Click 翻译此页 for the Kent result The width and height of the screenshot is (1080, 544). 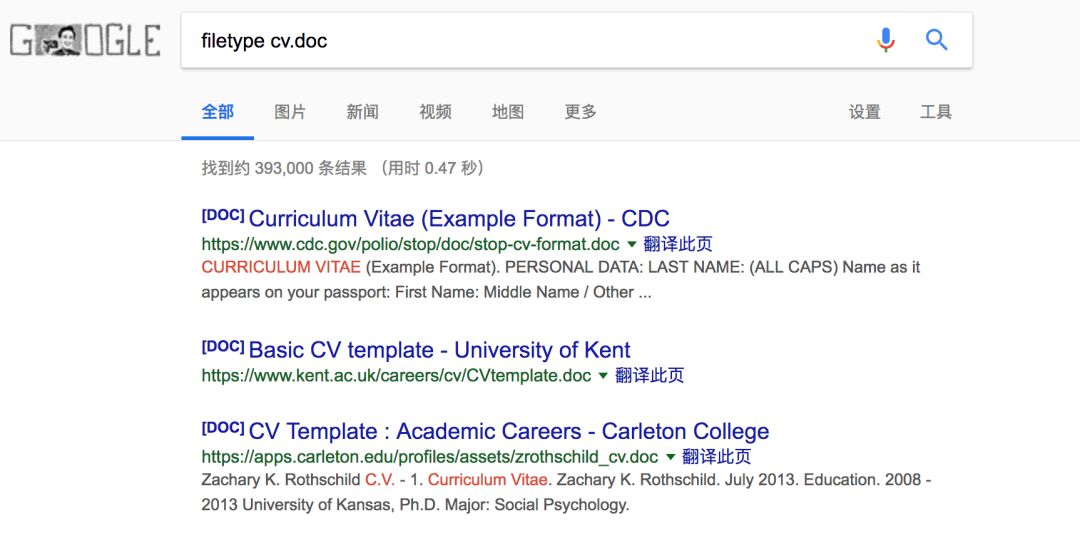(650, 375)
